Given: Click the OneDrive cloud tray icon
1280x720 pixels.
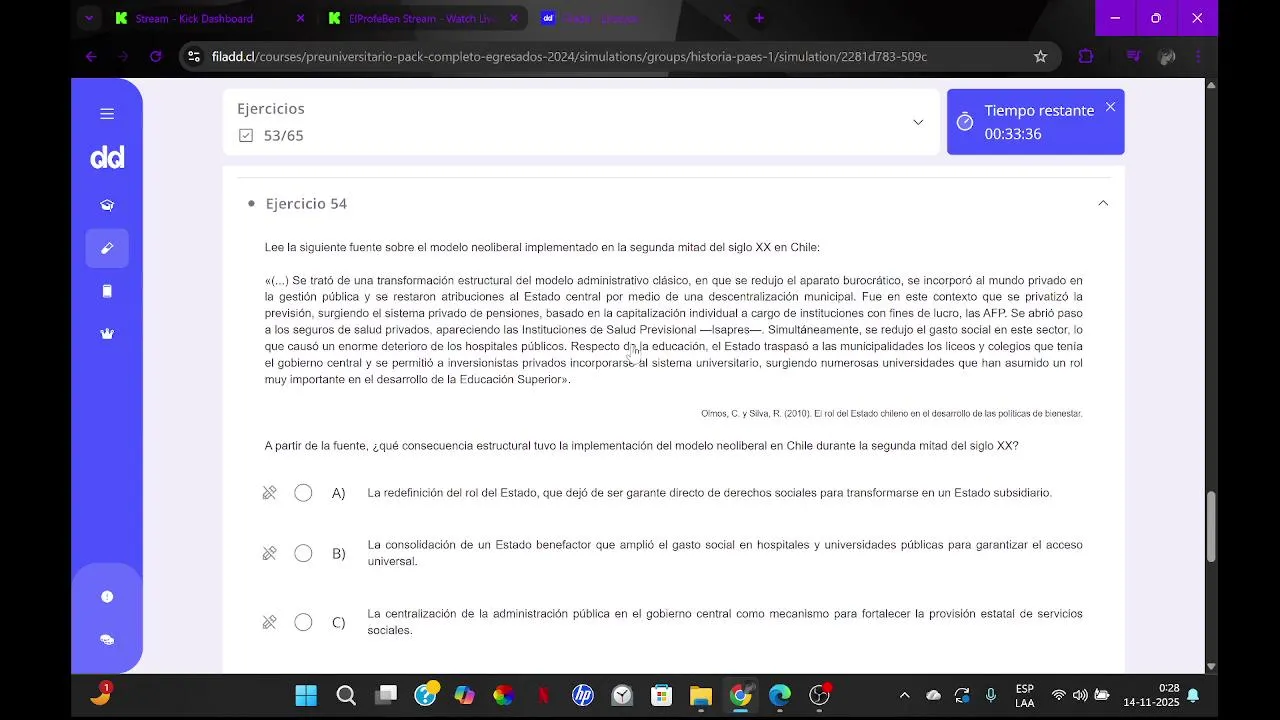Looking at the screenshot, I should pos(933,695).
